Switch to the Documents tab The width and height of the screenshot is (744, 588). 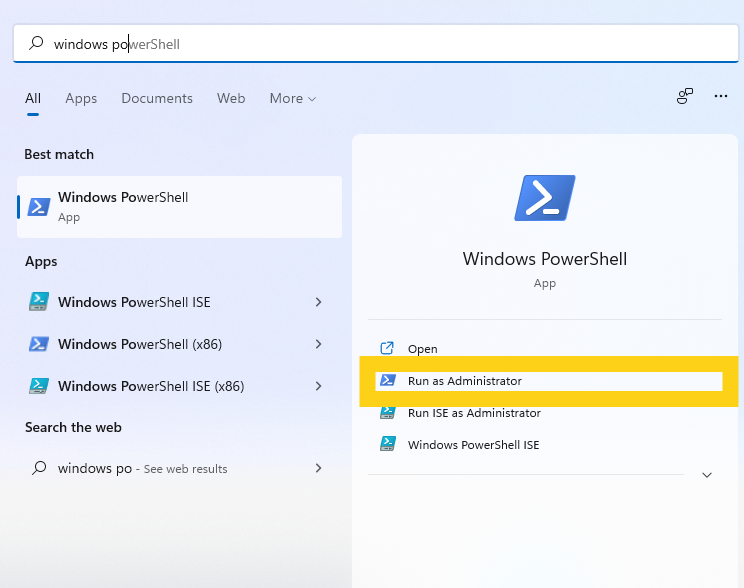157,98
